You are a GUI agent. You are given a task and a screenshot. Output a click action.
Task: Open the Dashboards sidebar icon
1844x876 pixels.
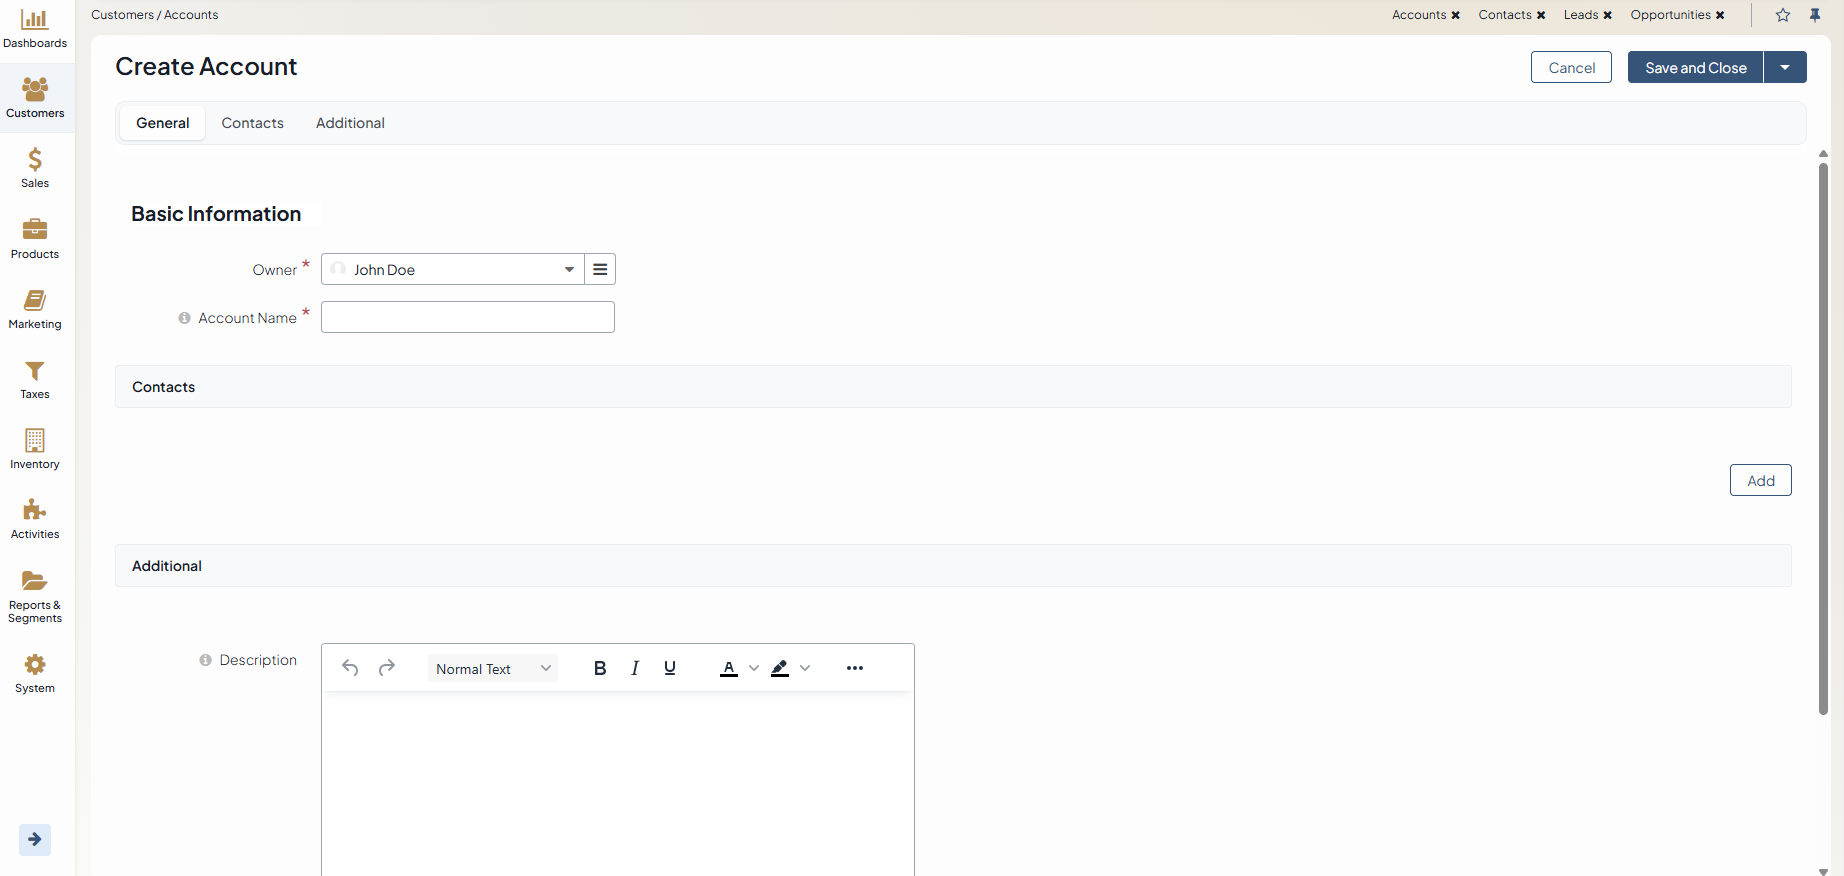point(35,20)
